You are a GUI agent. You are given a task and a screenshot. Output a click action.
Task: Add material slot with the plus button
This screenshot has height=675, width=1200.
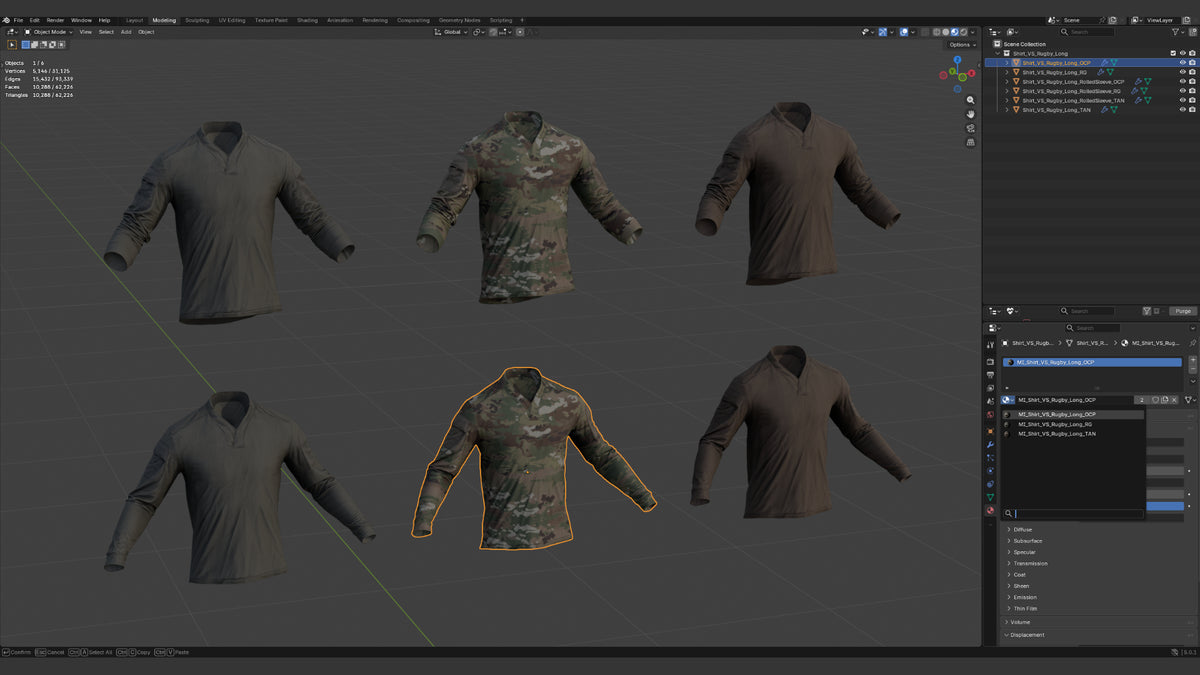pos(1193,360)
